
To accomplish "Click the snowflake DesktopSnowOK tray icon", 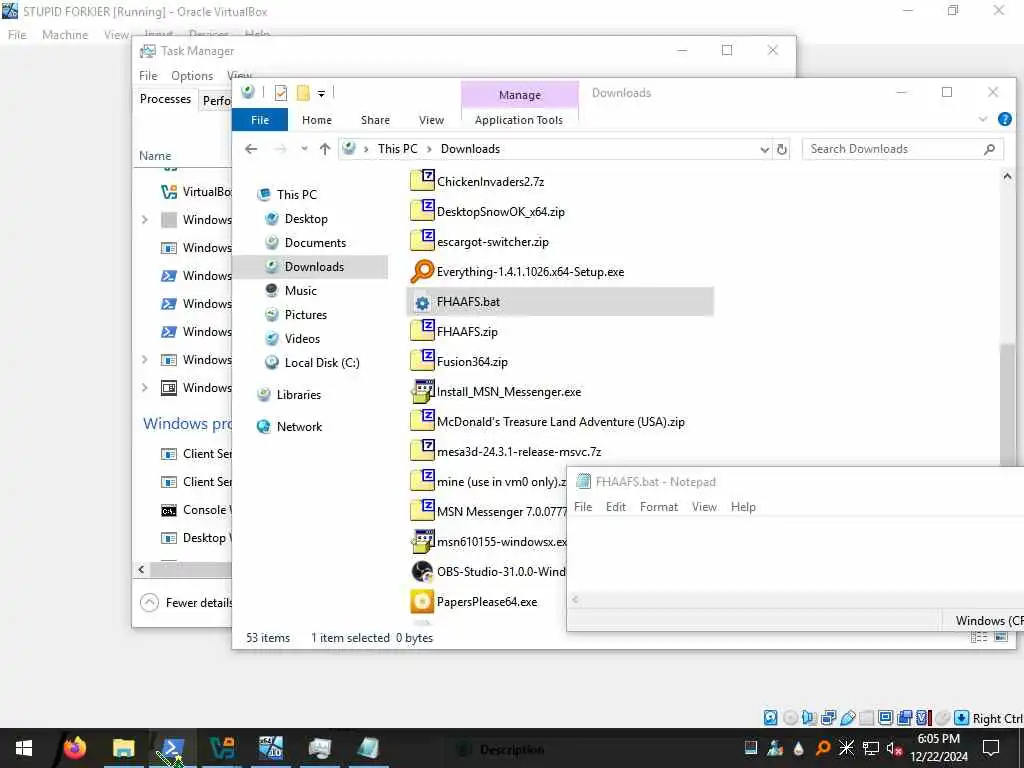I will point(846,748).
